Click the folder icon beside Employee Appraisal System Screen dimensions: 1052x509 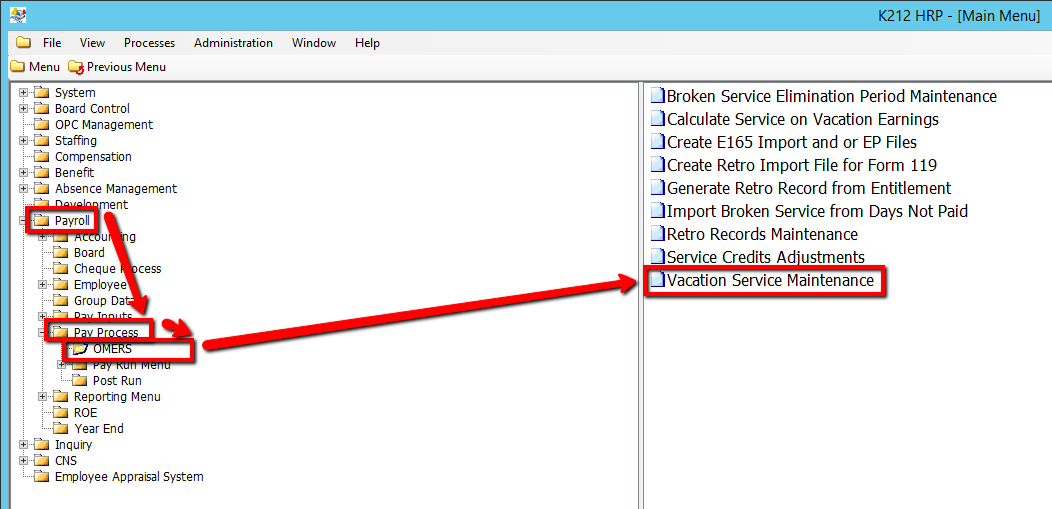[41, 477]
